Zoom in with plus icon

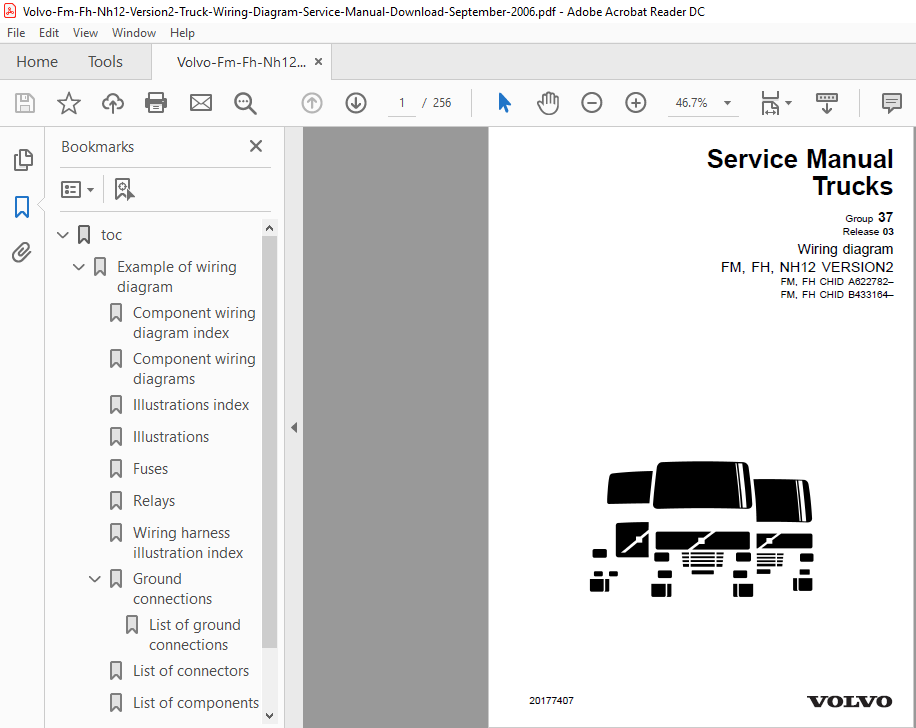pos(636,103)
